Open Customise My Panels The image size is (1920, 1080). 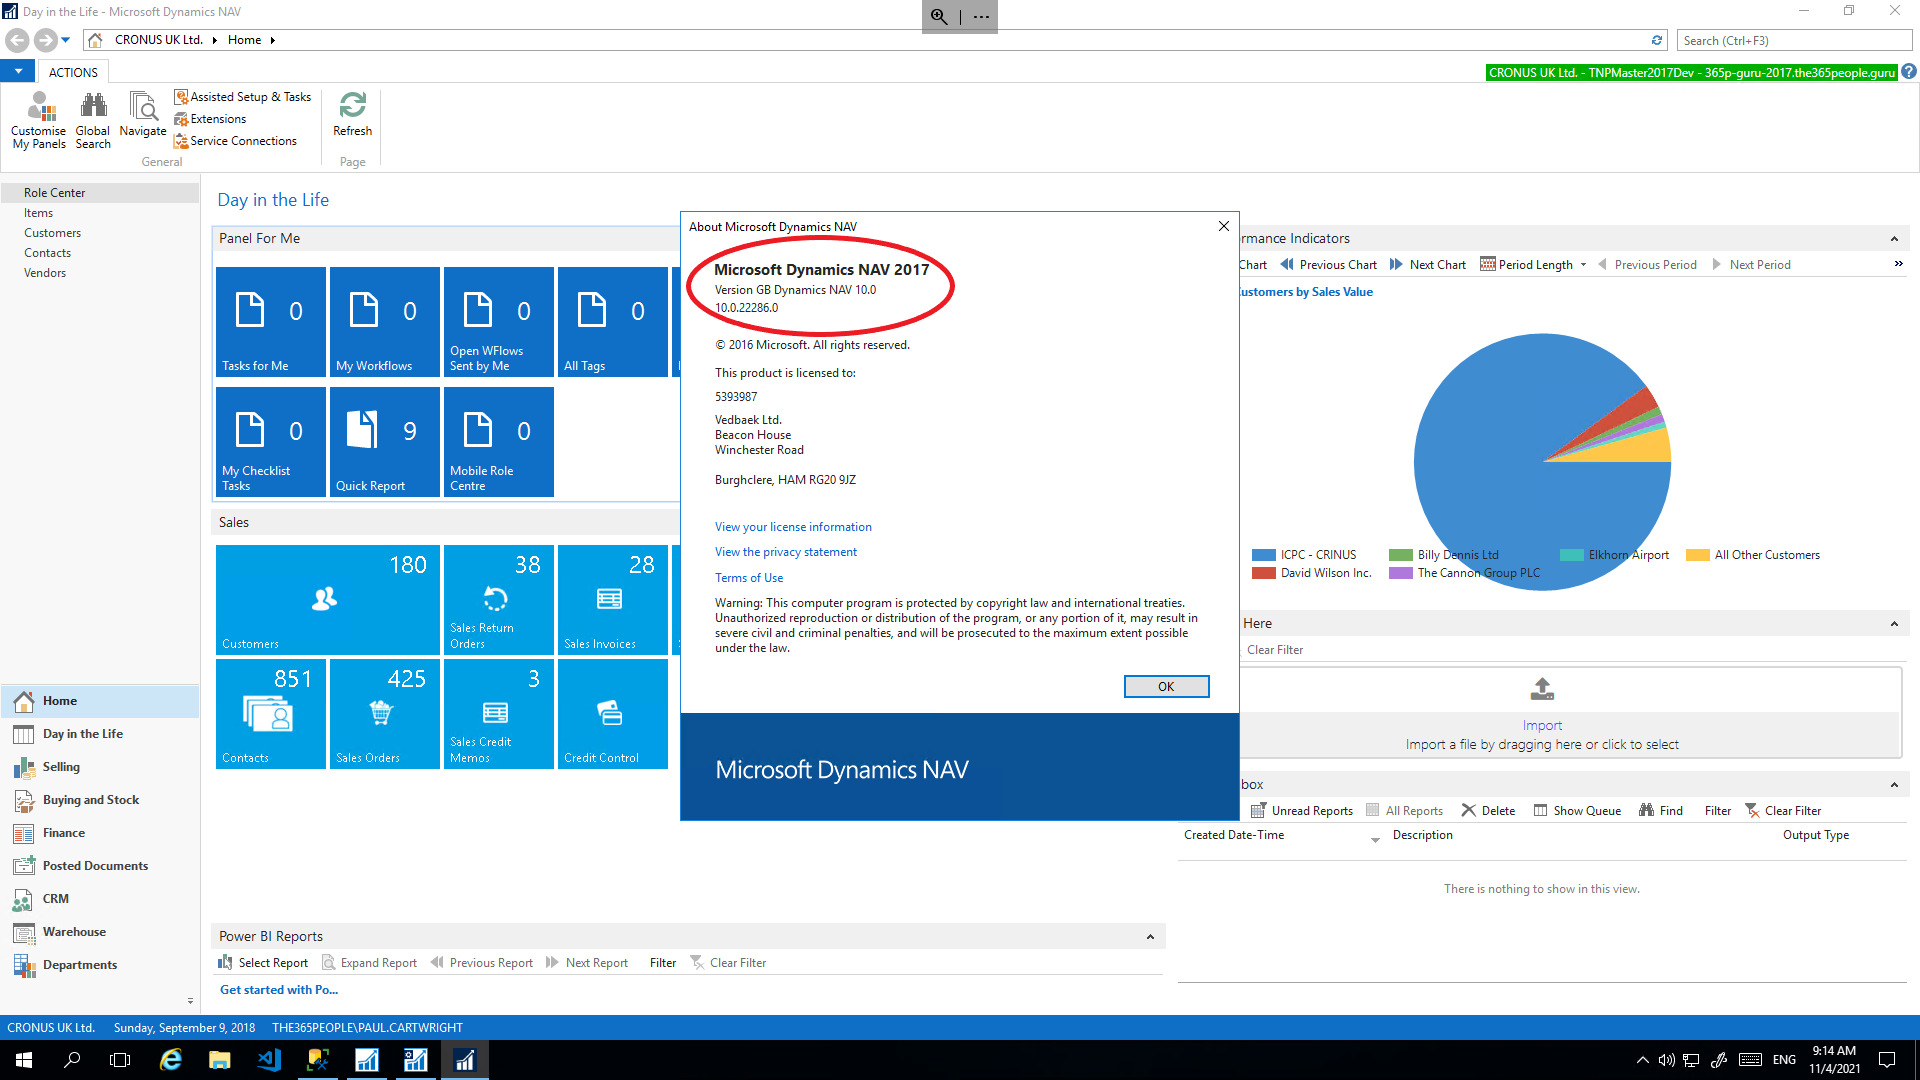click(x=38, y=118)
